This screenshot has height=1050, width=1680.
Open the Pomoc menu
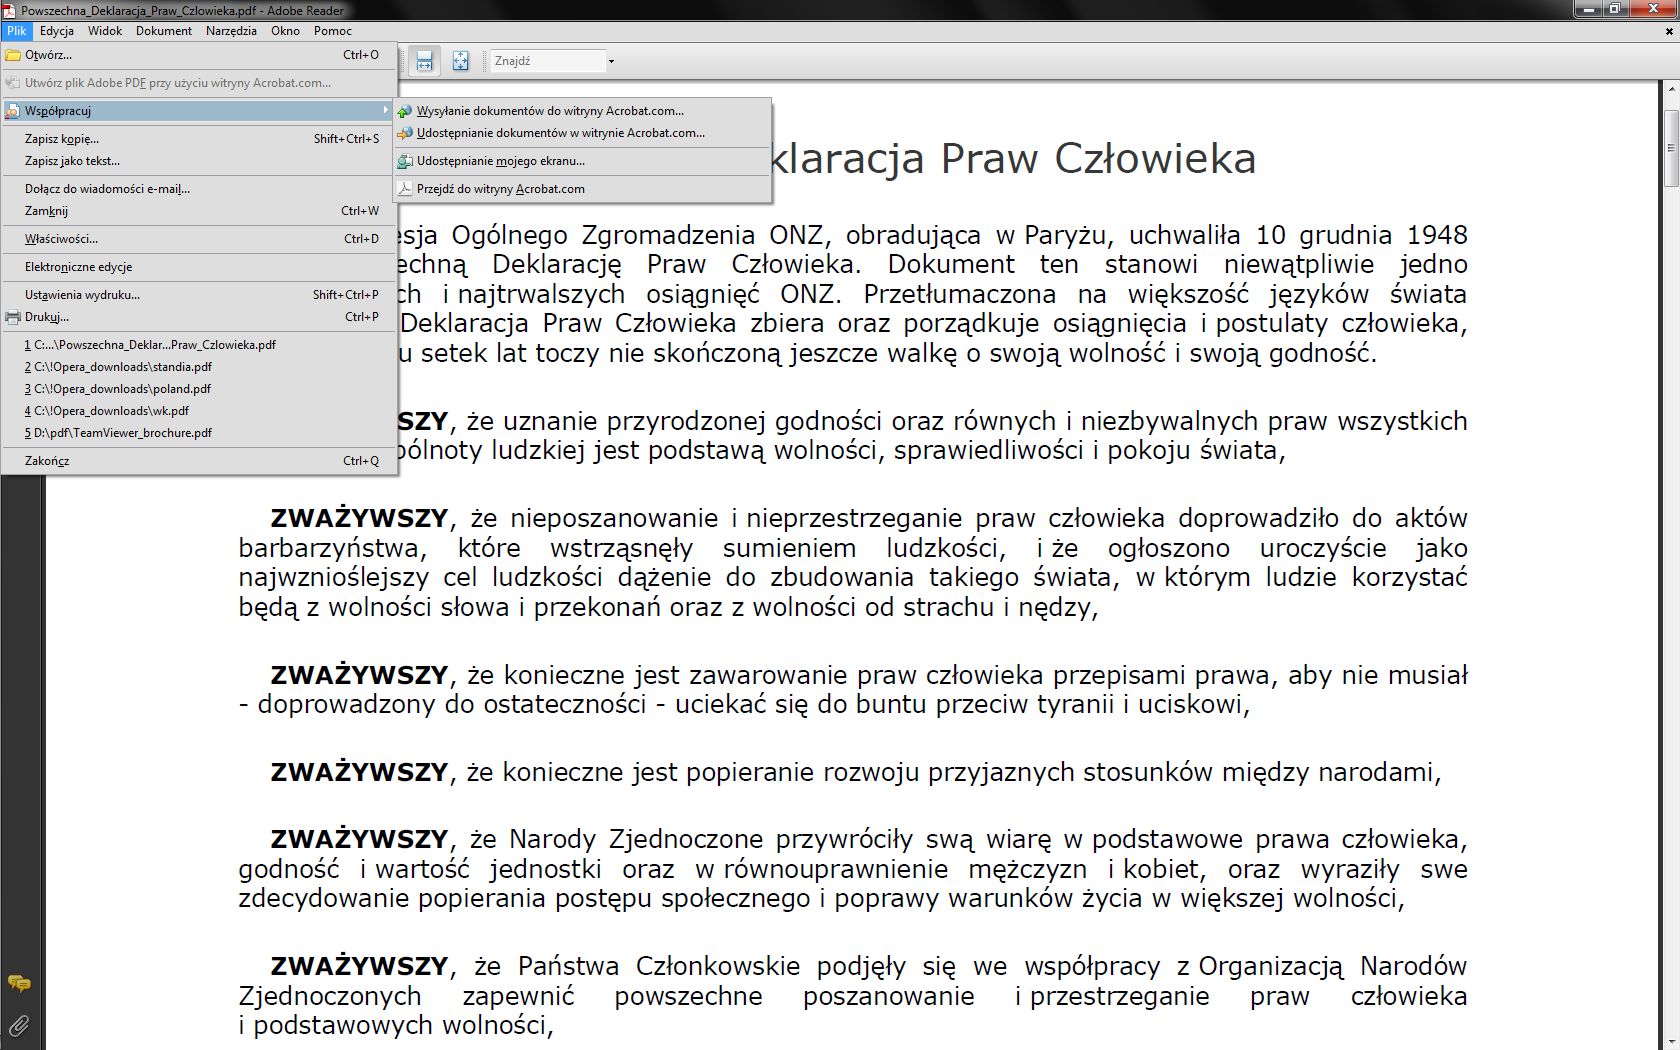pos(333,31)
